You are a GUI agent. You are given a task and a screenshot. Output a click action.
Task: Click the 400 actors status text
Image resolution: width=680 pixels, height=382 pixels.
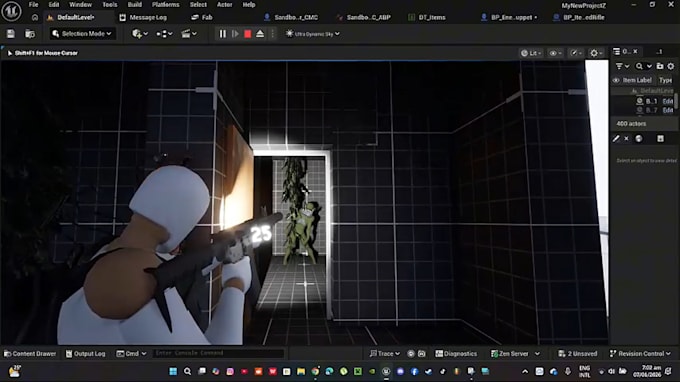pyautogui.click(x=631, y=124)
